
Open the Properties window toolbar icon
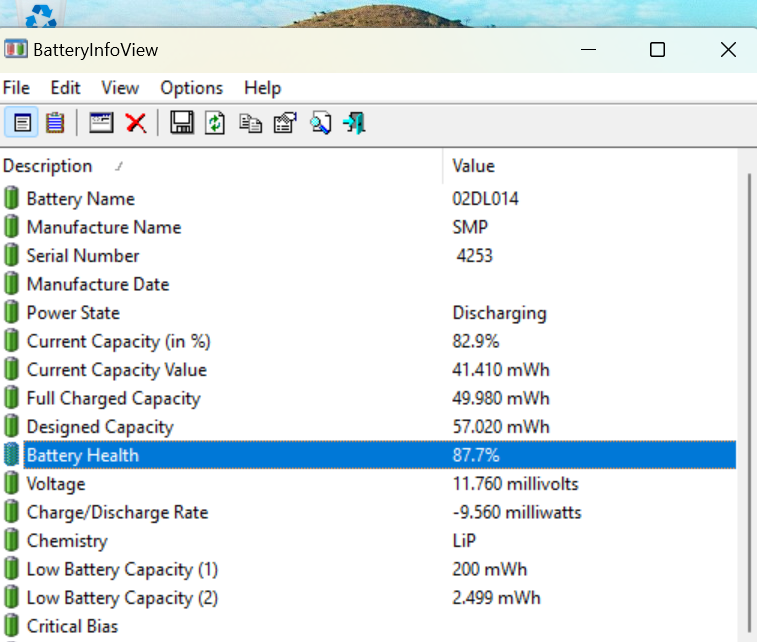[x=101, y=123]
